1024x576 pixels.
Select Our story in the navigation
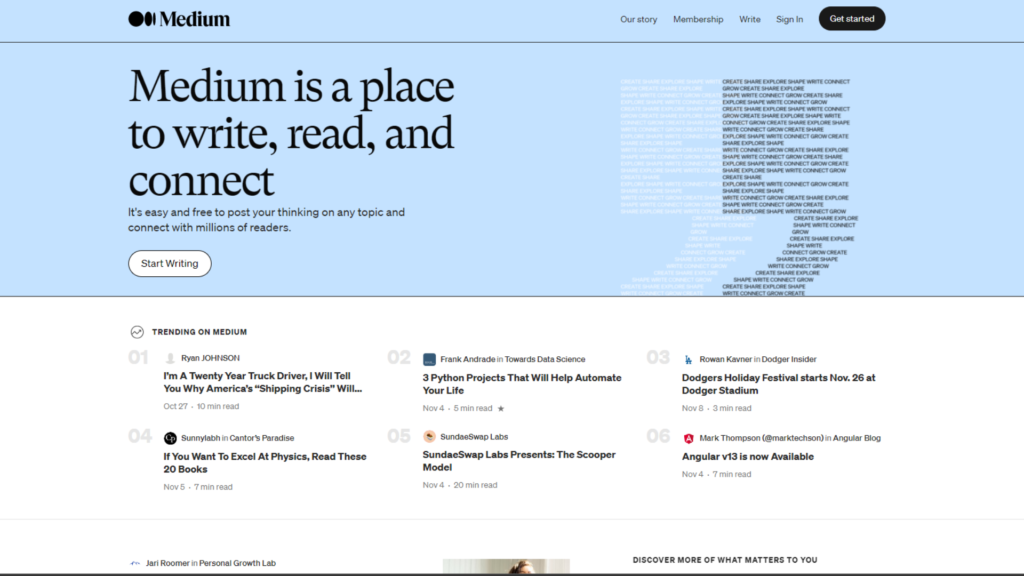(x=638, y=18)
